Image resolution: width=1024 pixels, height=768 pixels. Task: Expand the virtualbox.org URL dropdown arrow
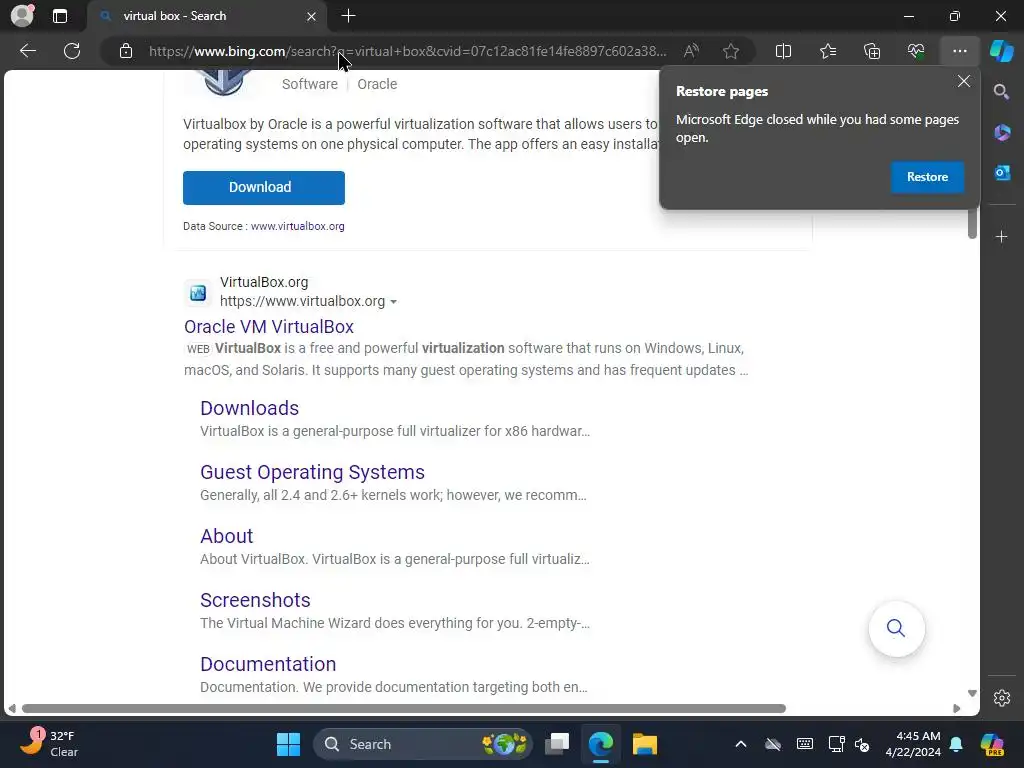tap(393, 302)
